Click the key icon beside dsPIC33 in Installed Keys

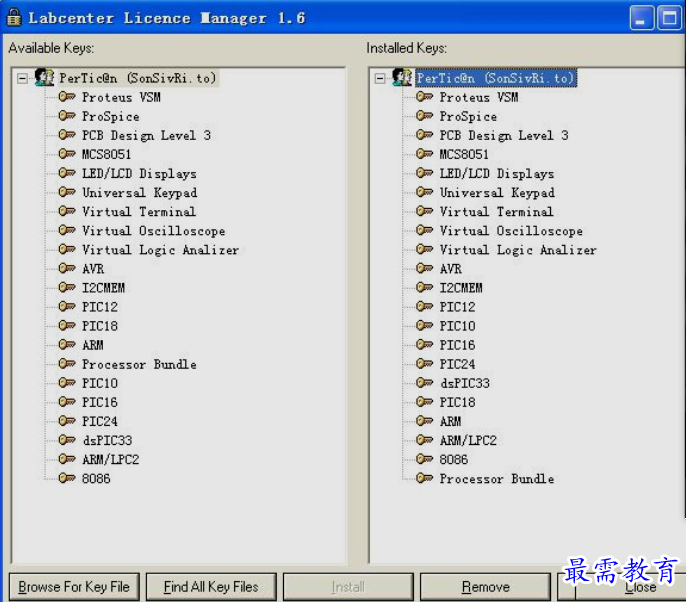tap(425, 383)
